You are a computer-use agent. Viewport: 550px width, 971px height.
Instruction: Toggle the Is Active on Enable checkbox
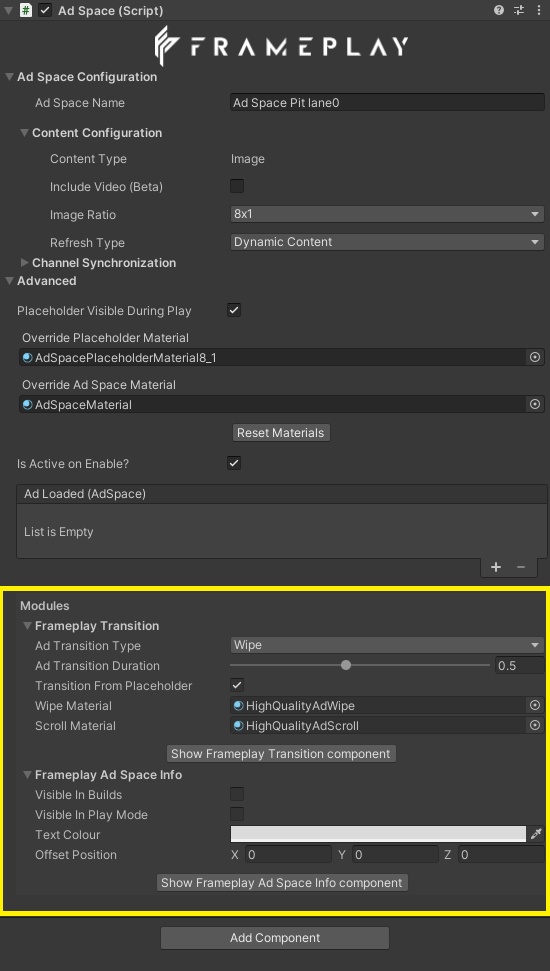pos(234,463)
